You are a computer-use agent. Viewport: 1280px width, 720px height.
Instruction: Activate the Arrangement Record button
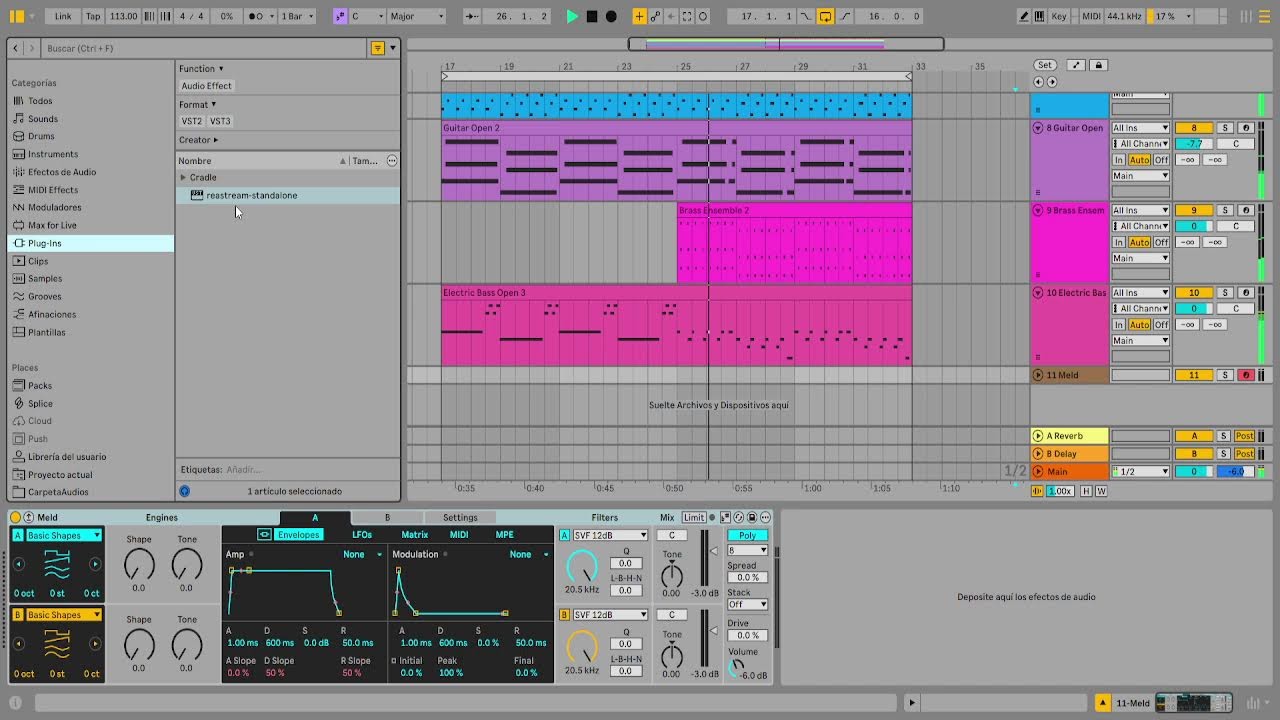(611, 16)
